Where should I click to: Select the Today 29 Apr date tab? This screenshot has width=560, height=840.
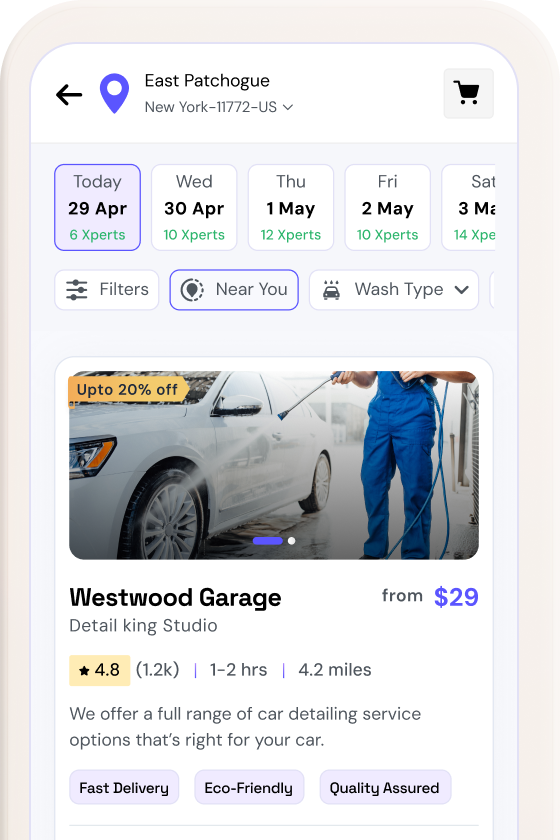pyautogui.click(x=98, y=207)
